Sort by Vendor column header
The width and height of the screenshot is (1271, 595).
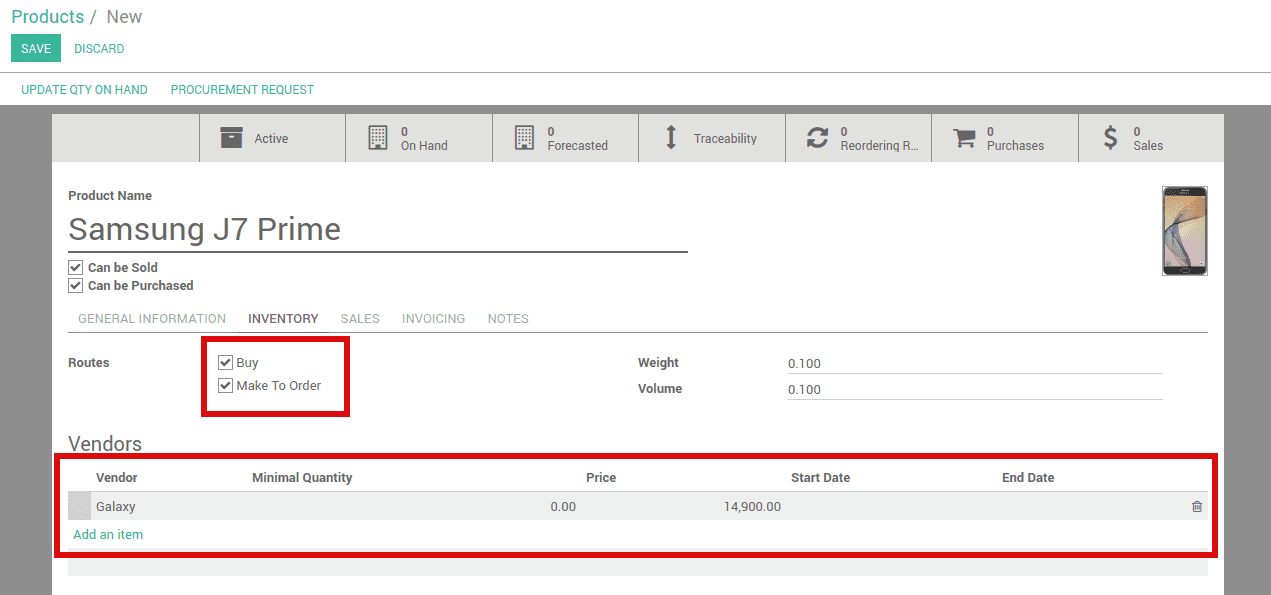click(x=117, y=477)
